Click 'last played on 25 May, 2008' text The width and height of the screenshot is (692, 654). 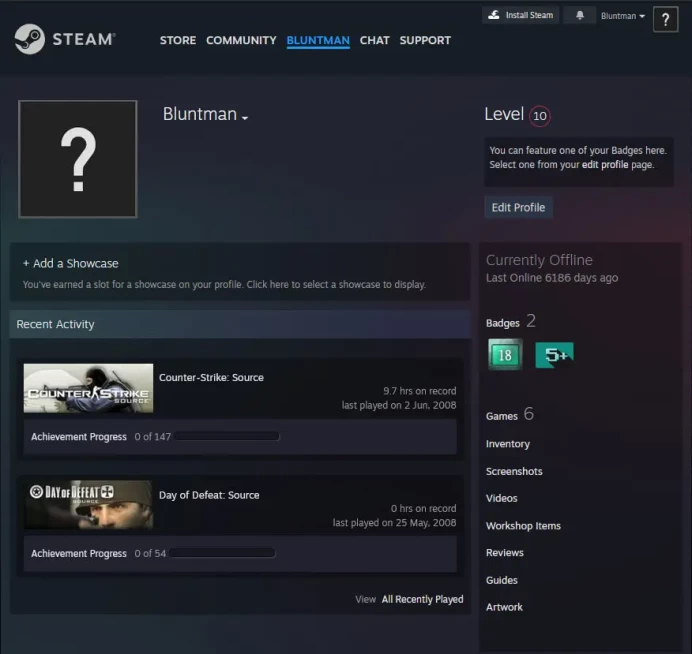pyautogui.click(x=395, y=522)
